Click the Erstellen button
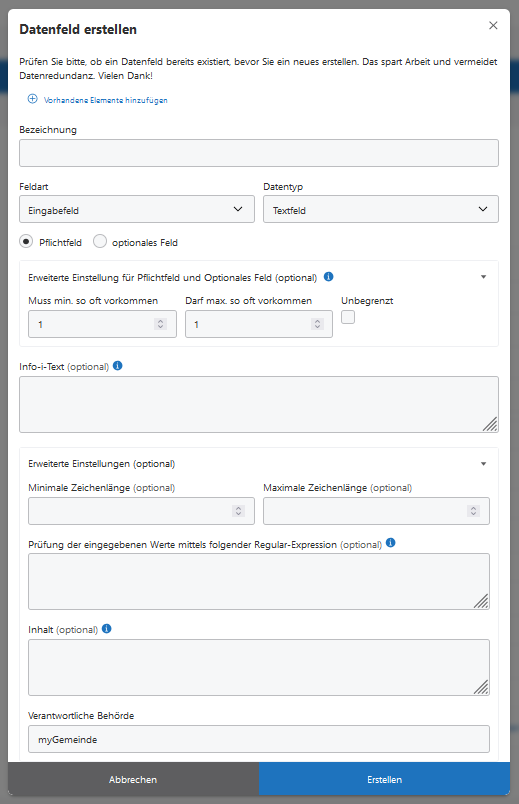This screenshot has width=519, height=804. tap(385, 779)
